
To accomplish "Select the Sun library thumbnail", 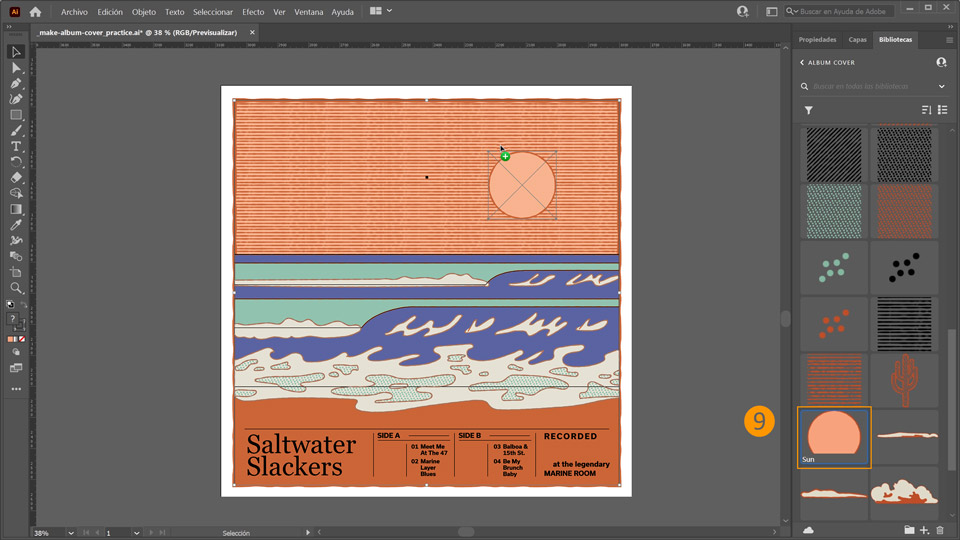I will point(834,437).
